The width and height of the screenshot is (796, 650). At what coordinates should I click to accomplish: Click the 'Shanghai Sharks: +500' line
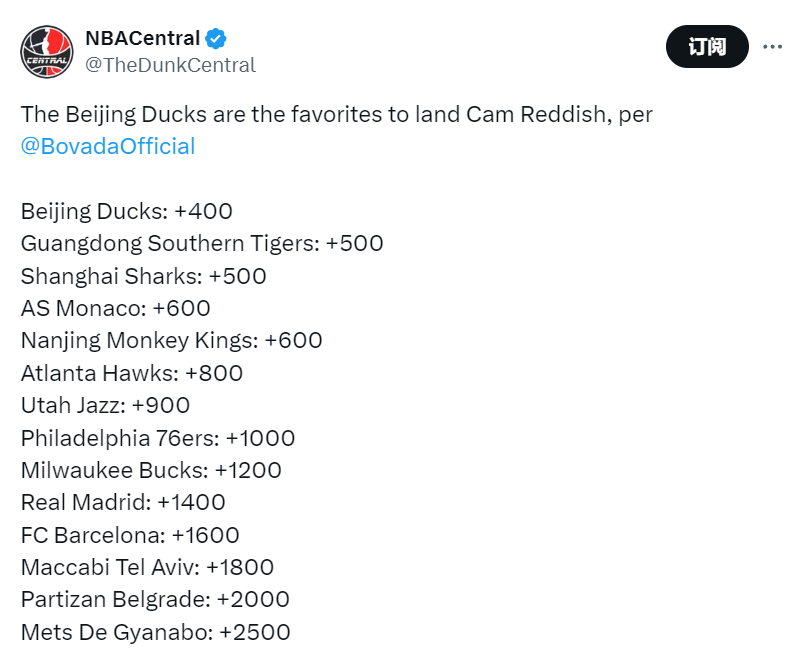point(143,276)
